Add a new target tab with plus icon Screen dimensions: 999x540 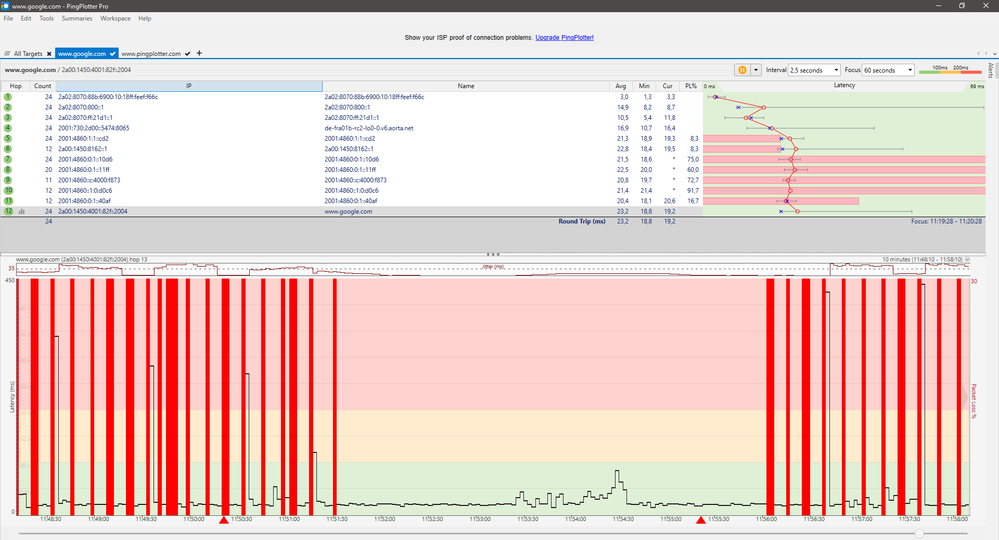coord(199,53)
